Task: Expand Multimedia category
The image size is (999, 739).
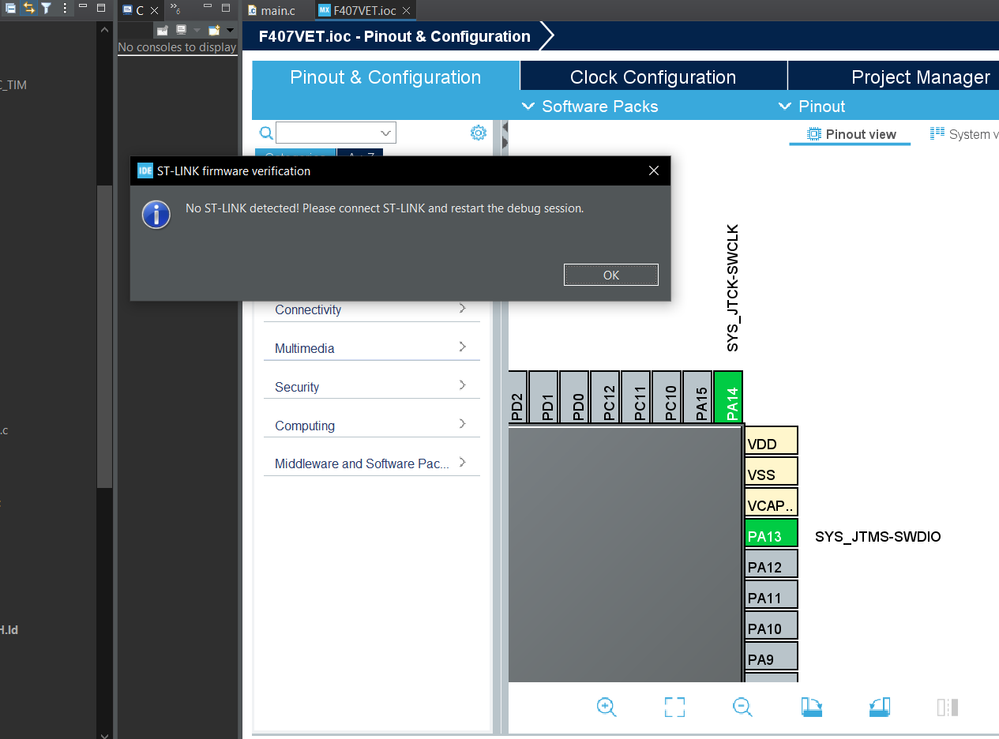Action: [371, 348]
